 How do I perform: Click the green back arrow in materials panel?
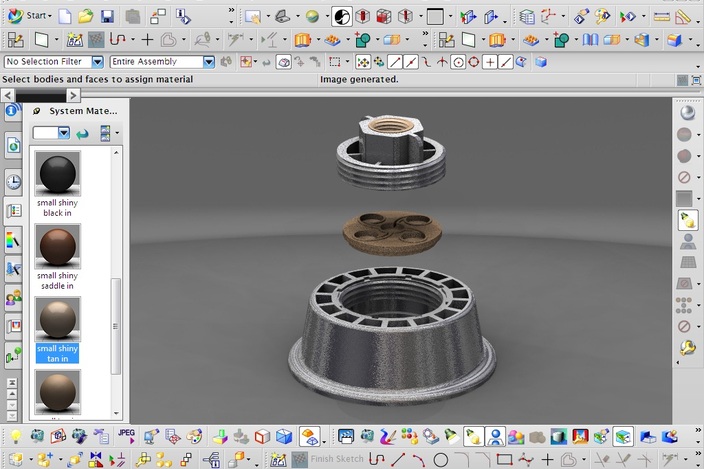click(x=82, y=133)
